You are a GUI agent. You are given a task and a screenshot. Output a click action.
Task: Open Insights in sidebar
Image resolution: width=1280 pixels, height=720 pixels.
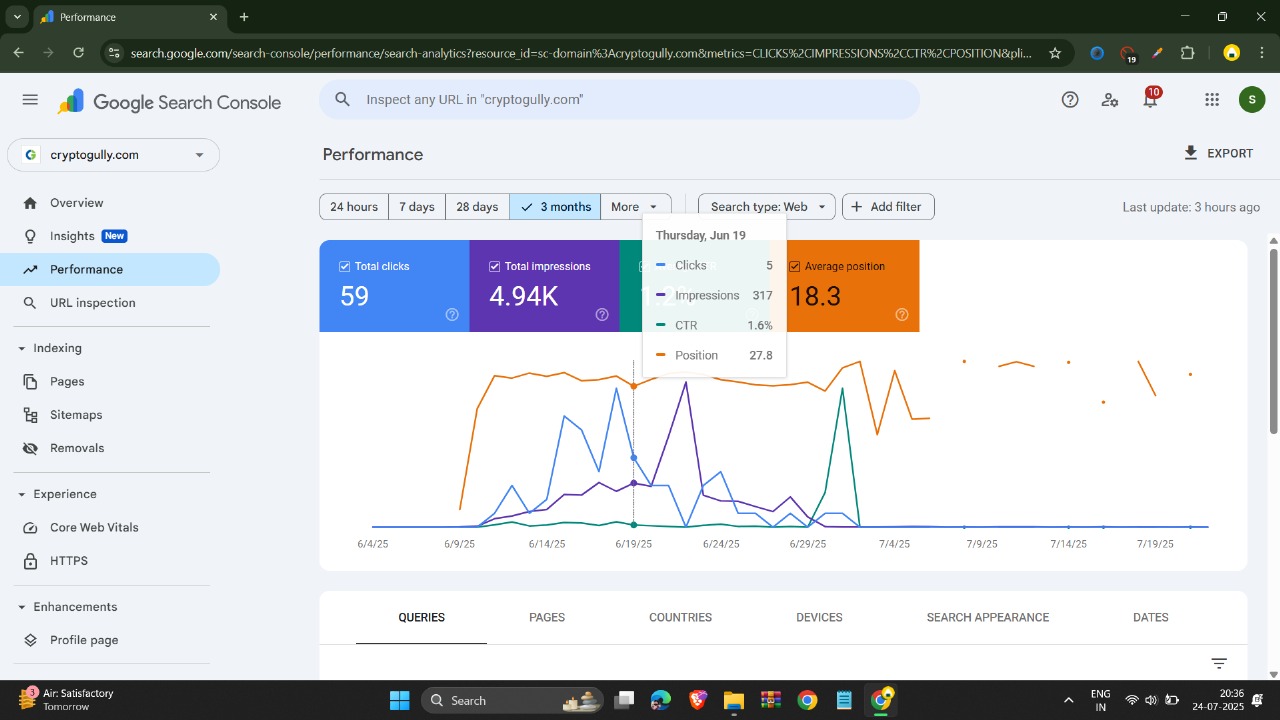coord(110,236)
